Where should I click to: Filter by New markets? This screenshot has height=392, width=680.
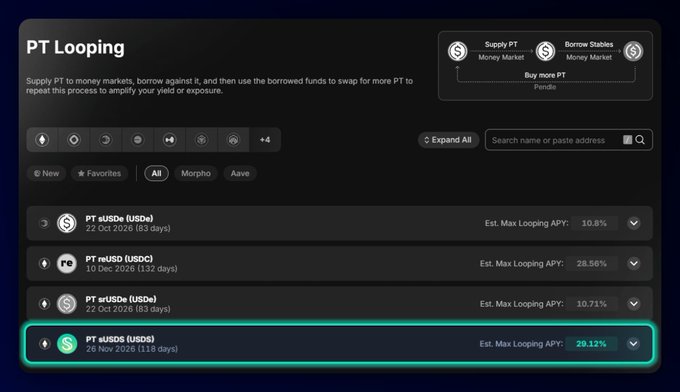coord(46,173)
